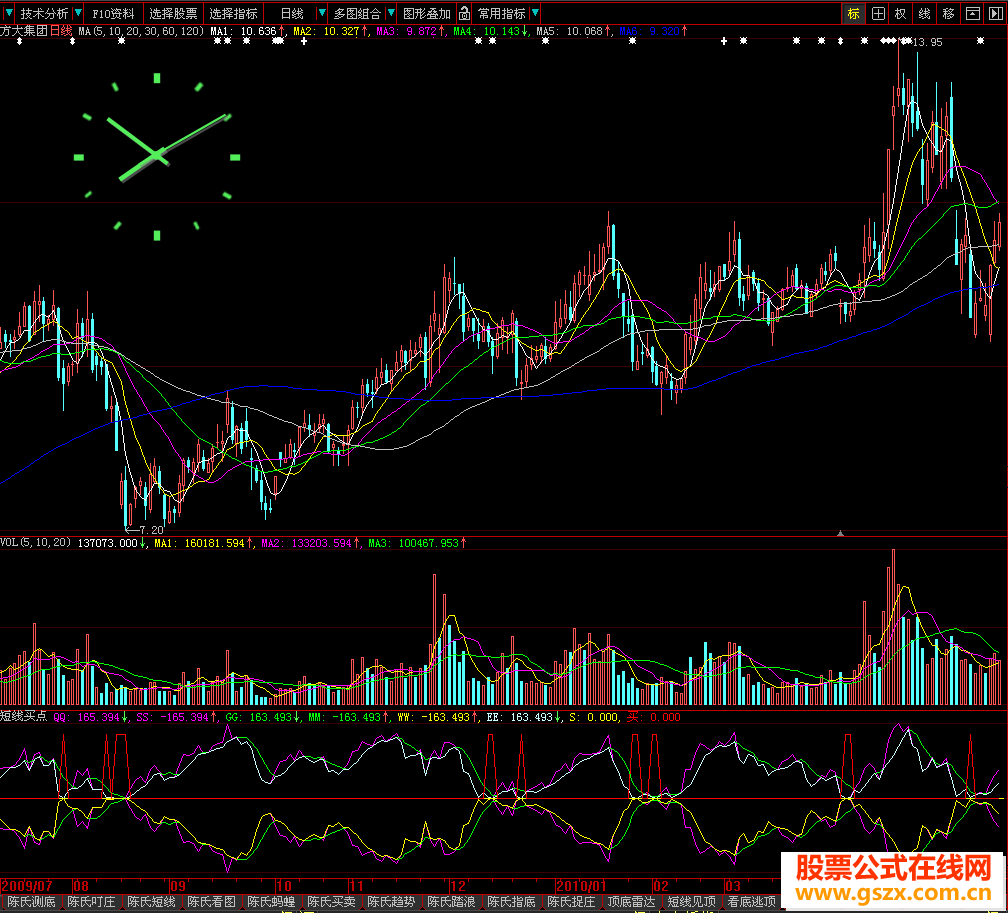Click the small triangle marker above volume panel
The height and width of the screenshot is (913, 1008).
[x=840, y=533]
